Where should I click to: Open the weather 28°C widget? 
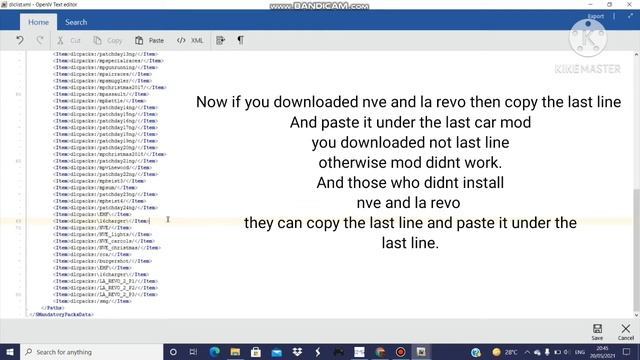click(x=505, y=352)
